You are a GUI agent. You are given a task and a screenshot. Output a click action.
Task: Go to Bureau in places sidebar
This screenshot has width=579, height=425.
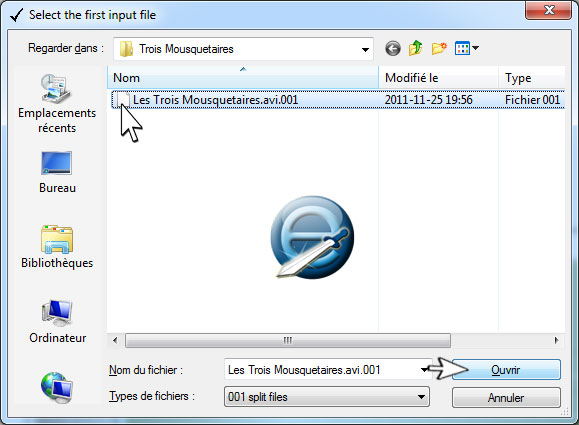(x=57, y=172)
